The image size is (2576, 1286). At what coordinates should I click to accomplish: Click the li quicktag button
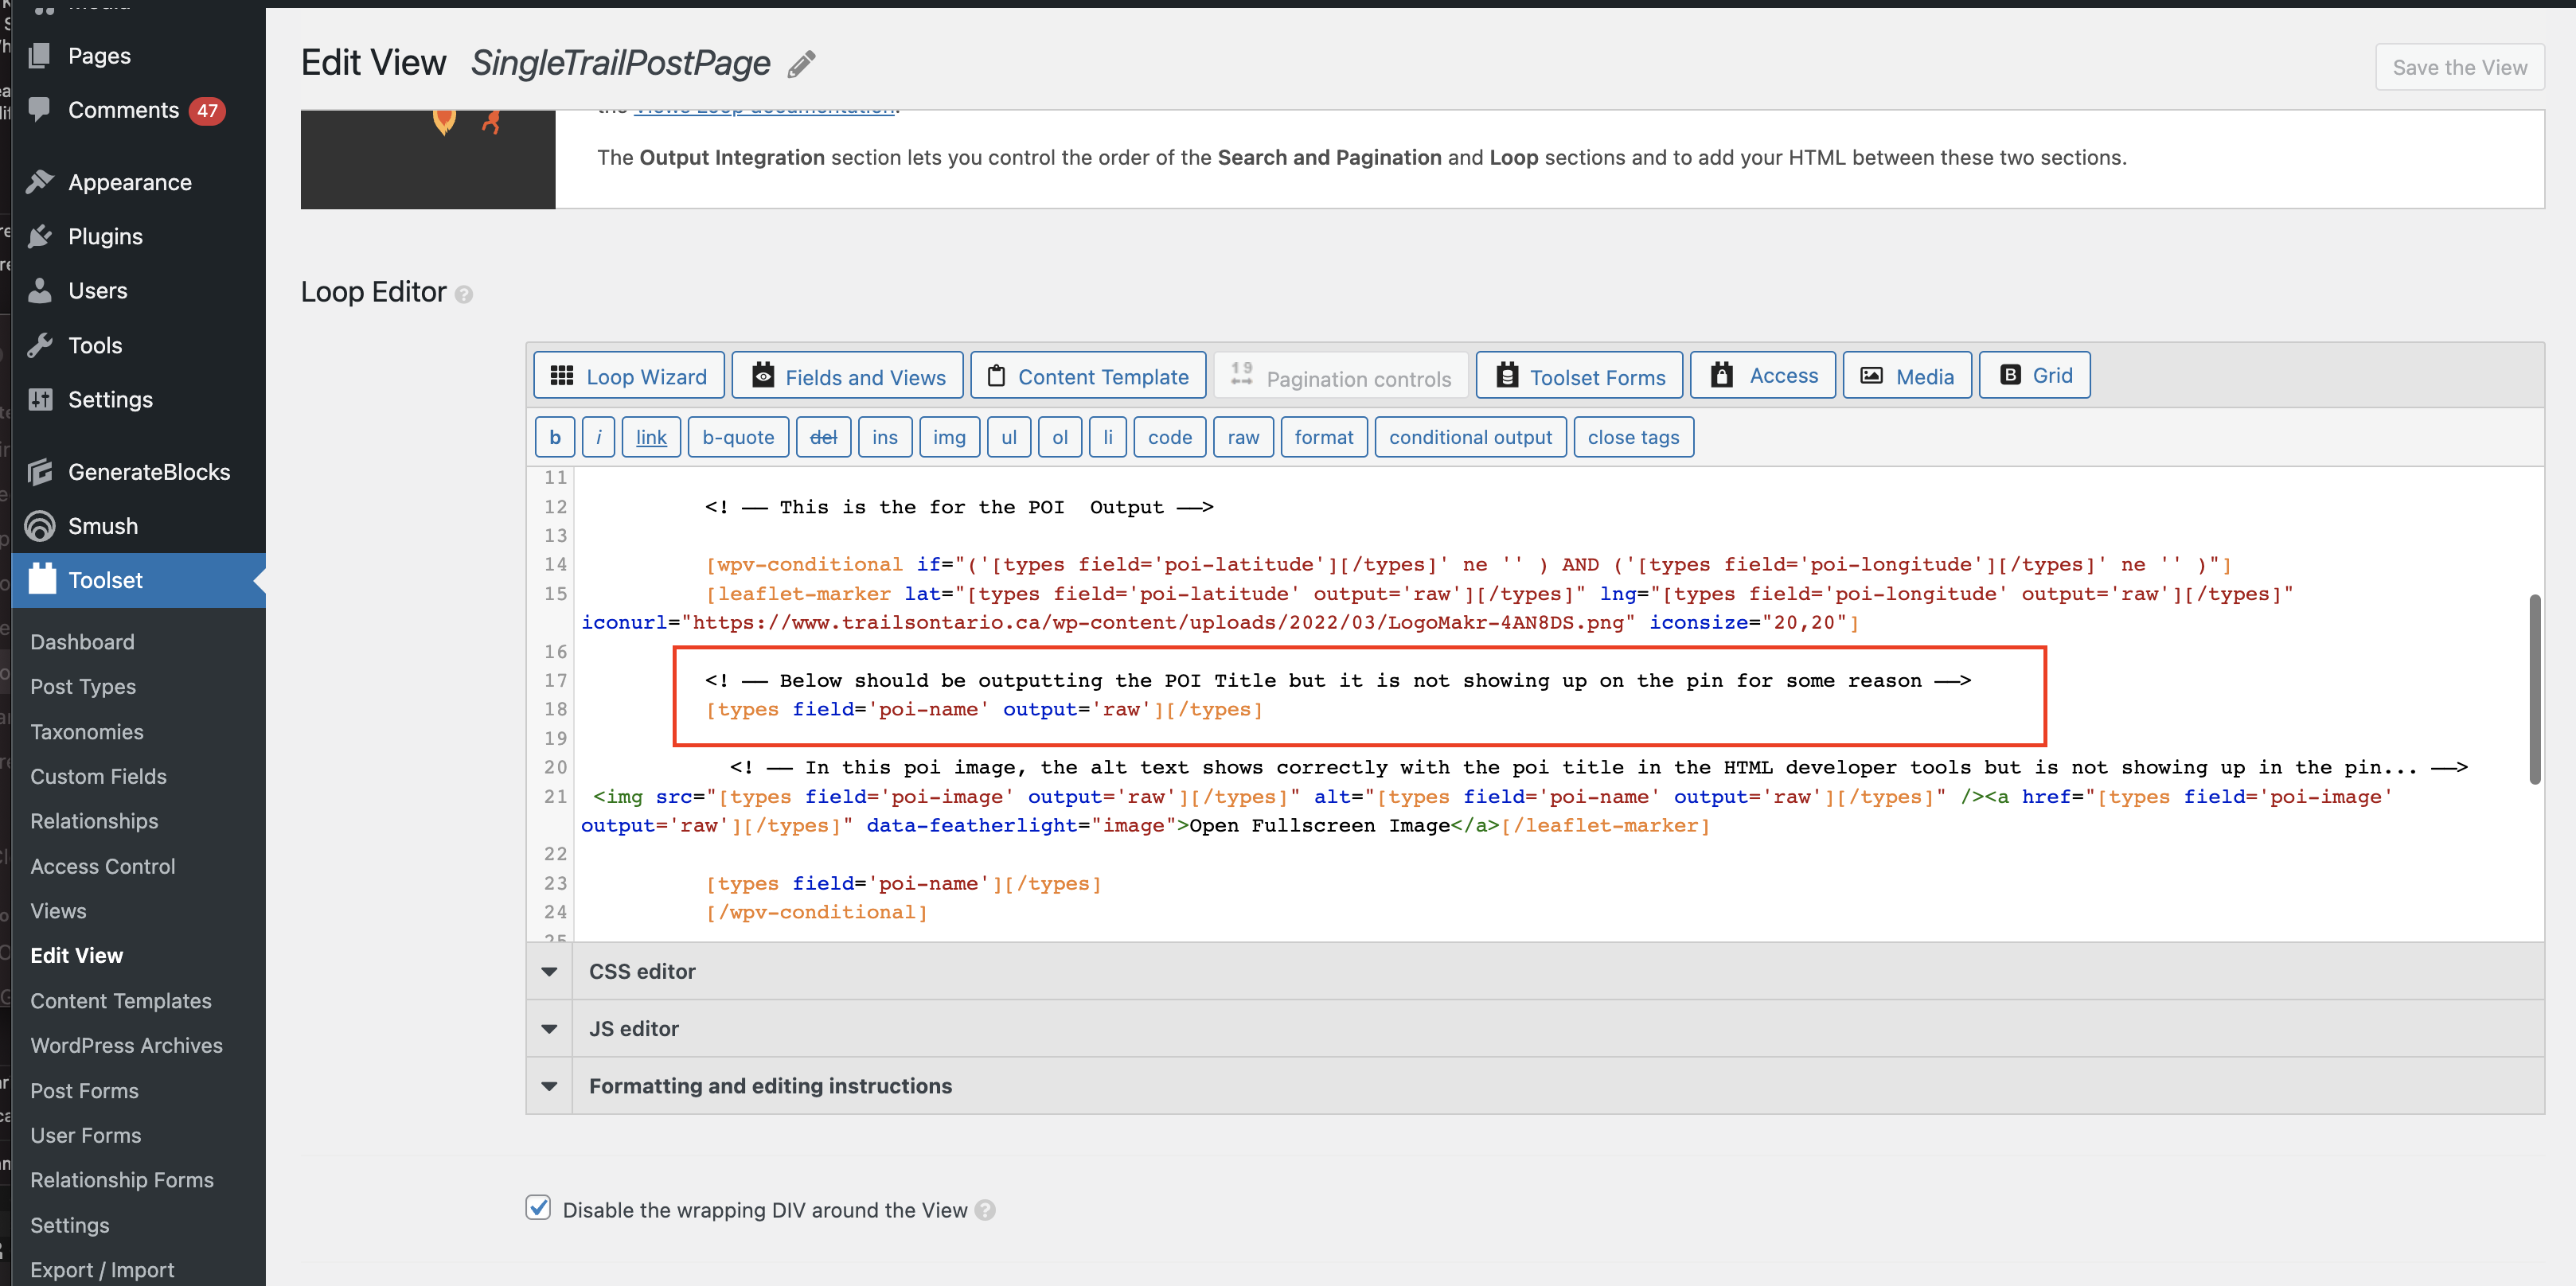(x=1107, y=437)
